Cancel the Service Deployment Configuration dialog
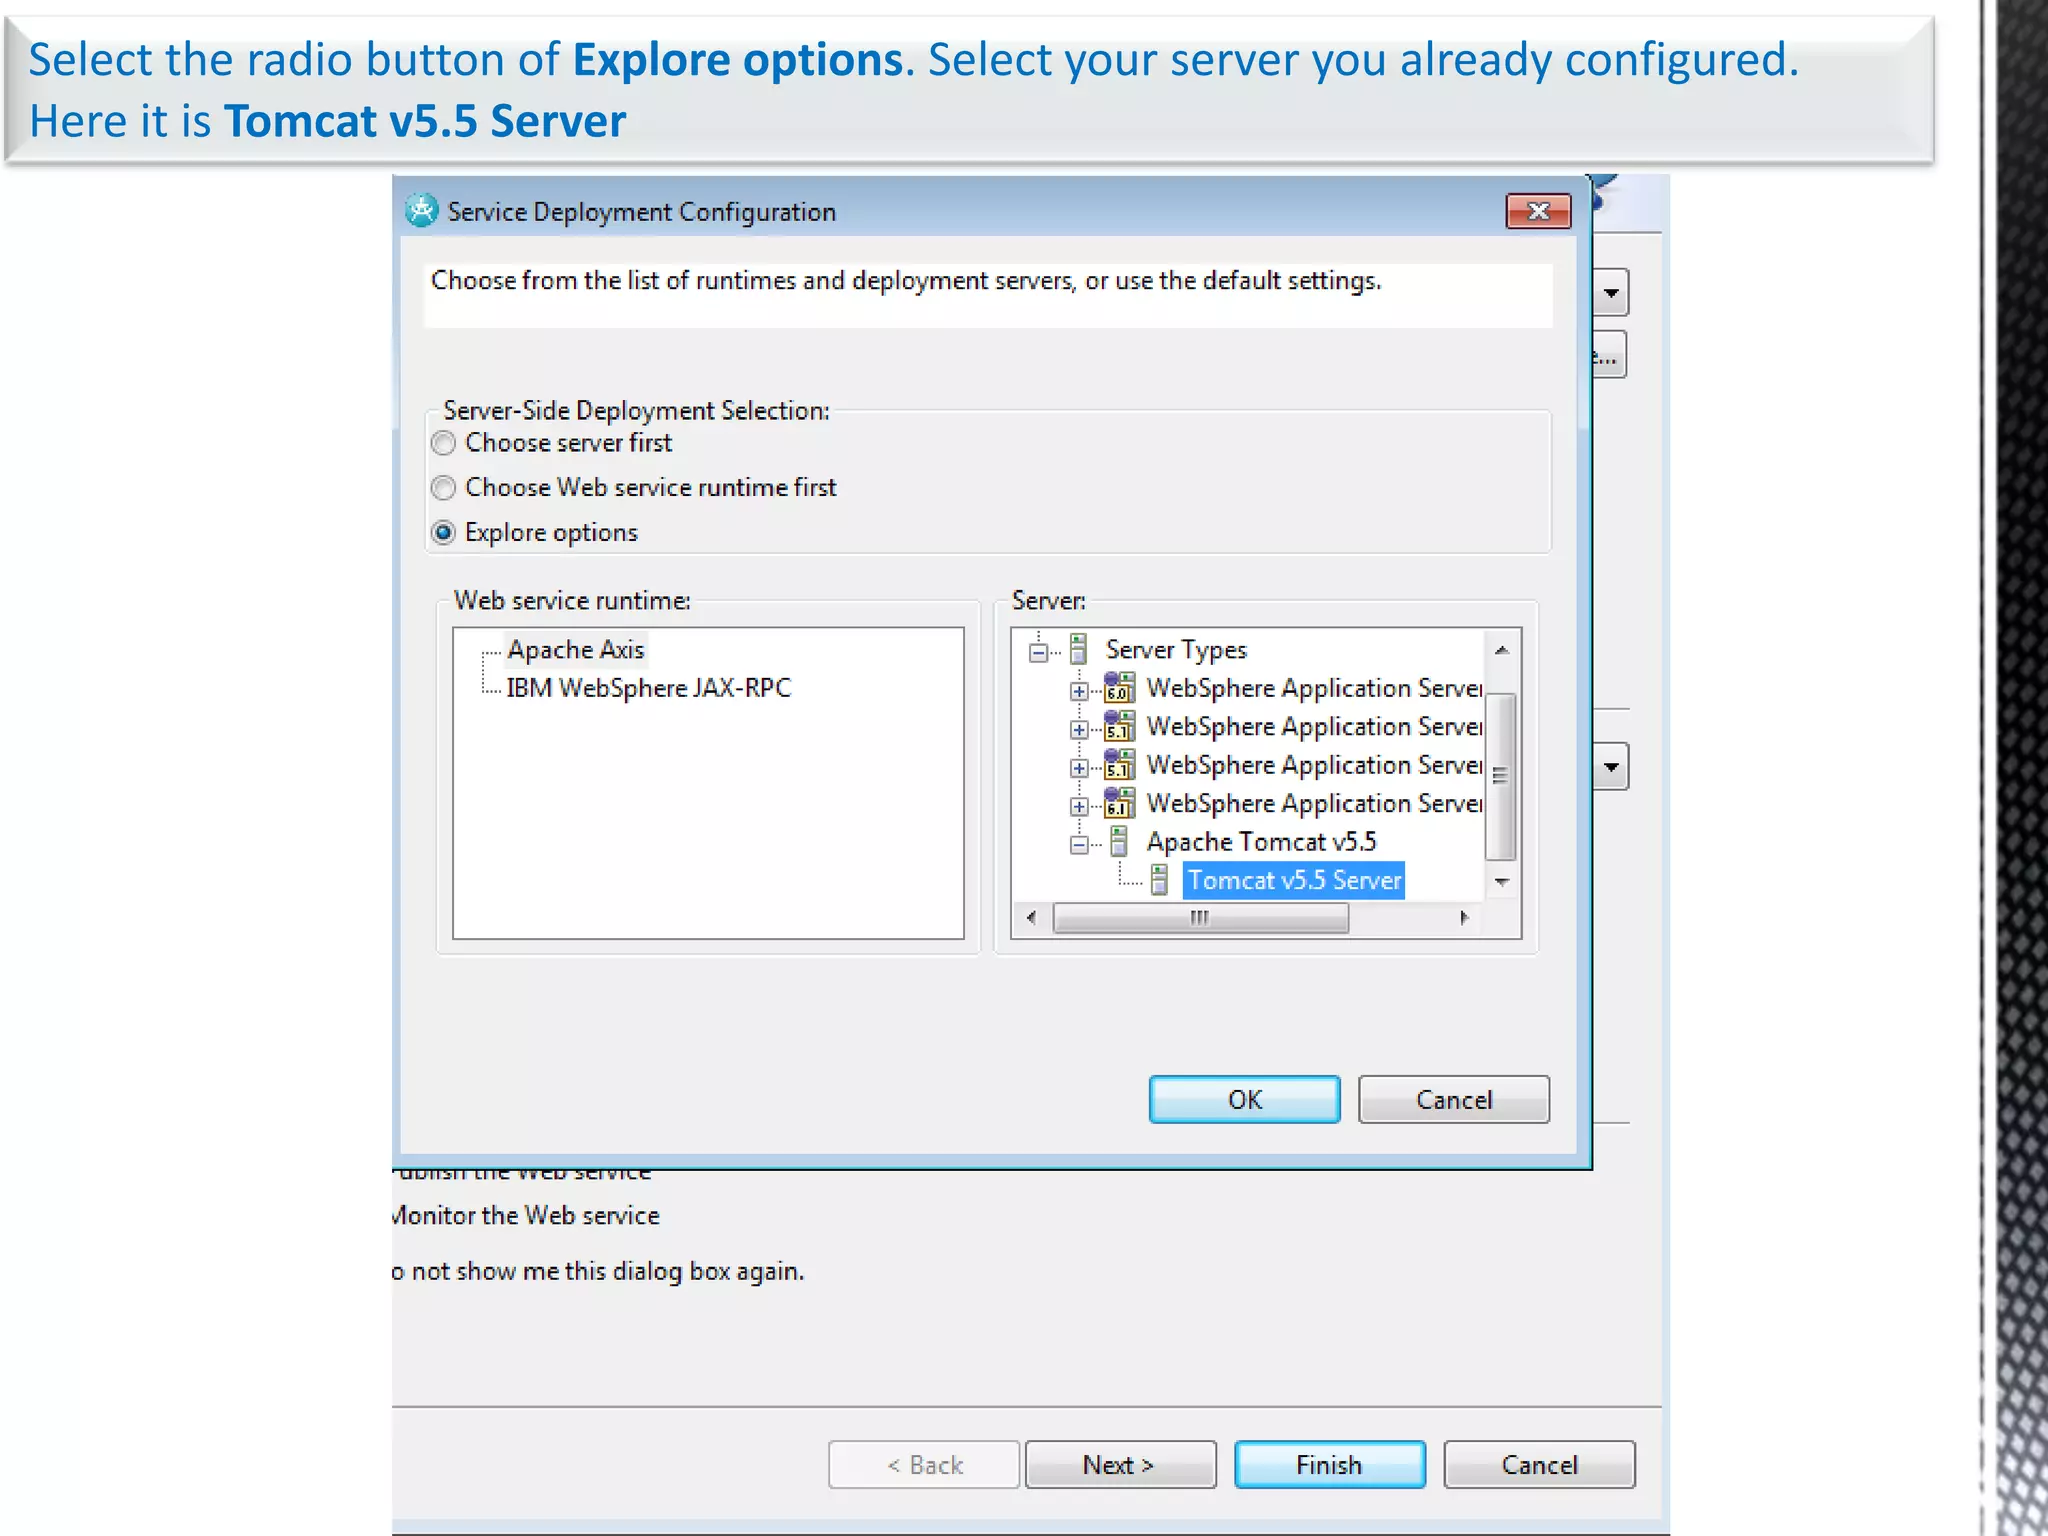The image size is (2048, 1536). point(1453,1100)
